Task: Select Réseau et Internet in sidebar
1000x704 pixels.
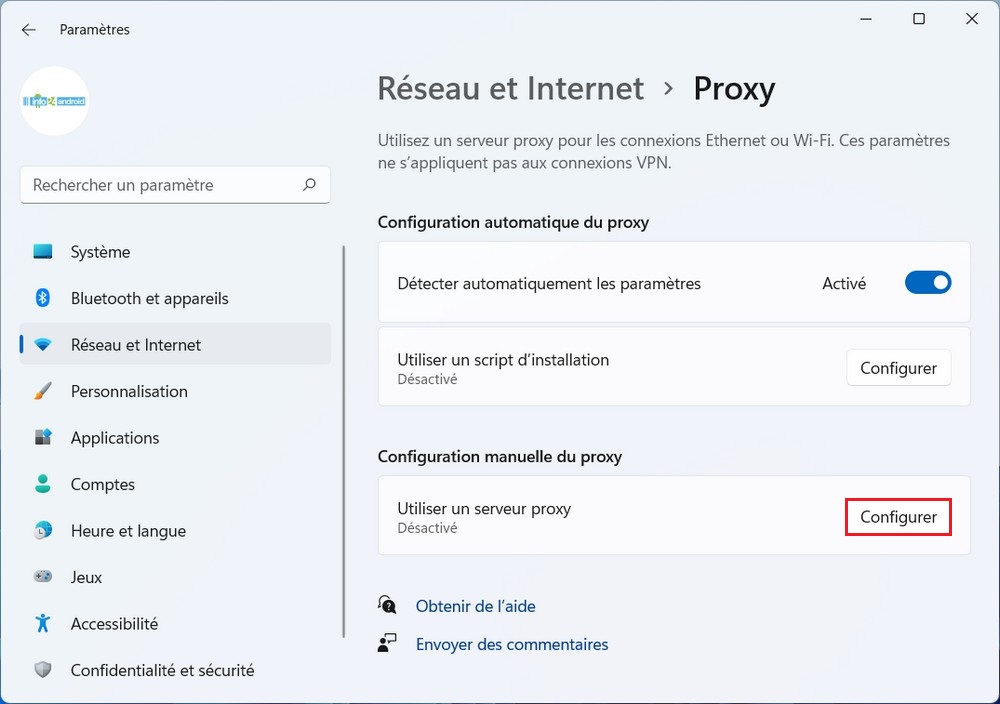Action: click(135, 345)
